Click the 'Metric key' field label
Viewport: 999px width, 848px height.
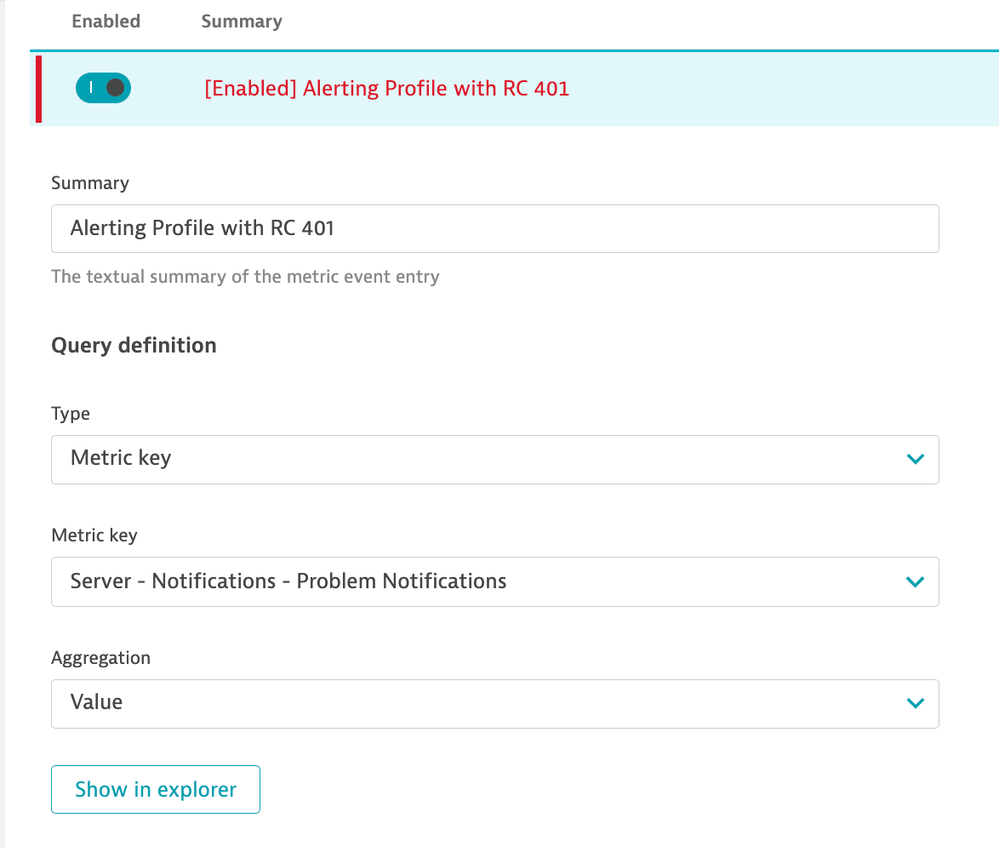click(94, 535)
